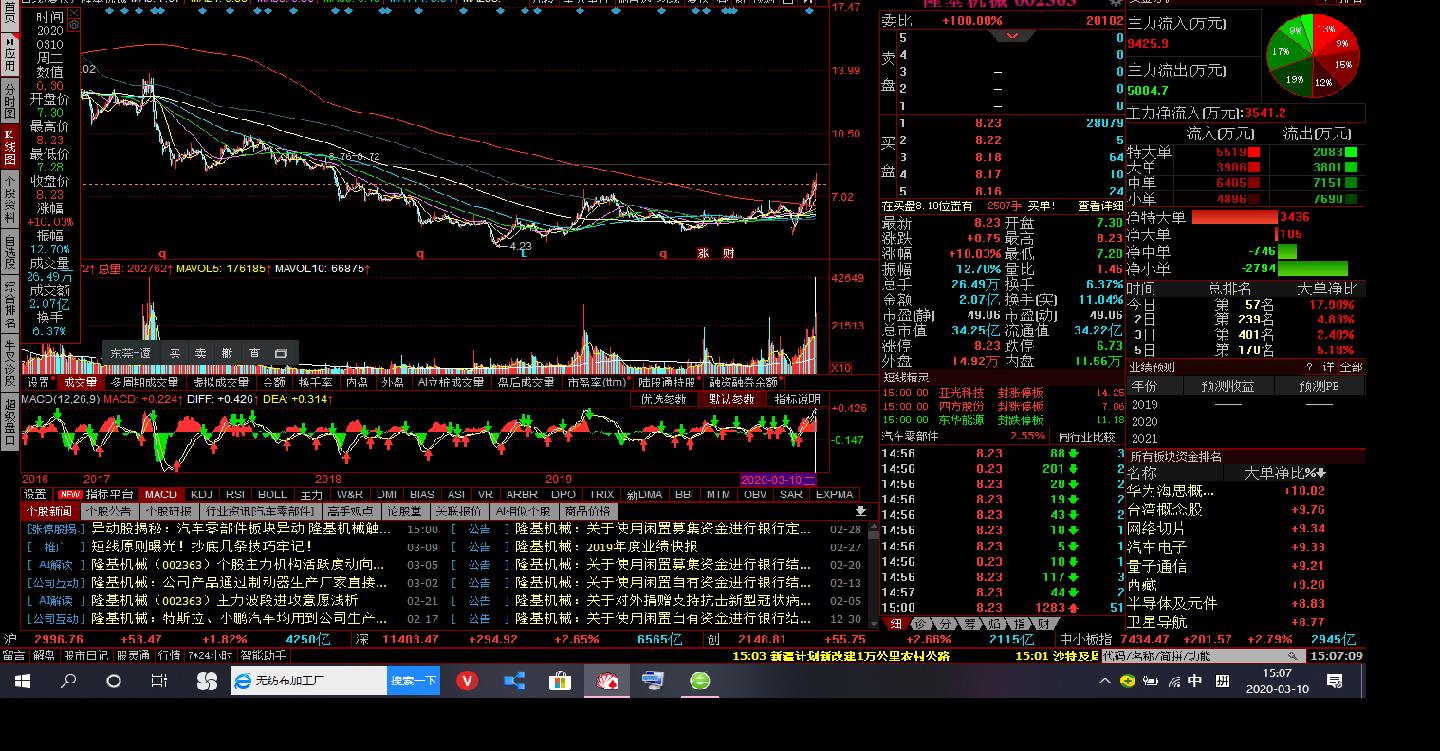The width and height of the screenshot is (1440, 751).
Task: Click the floating toolbar window icon
Action: [281, 353]
